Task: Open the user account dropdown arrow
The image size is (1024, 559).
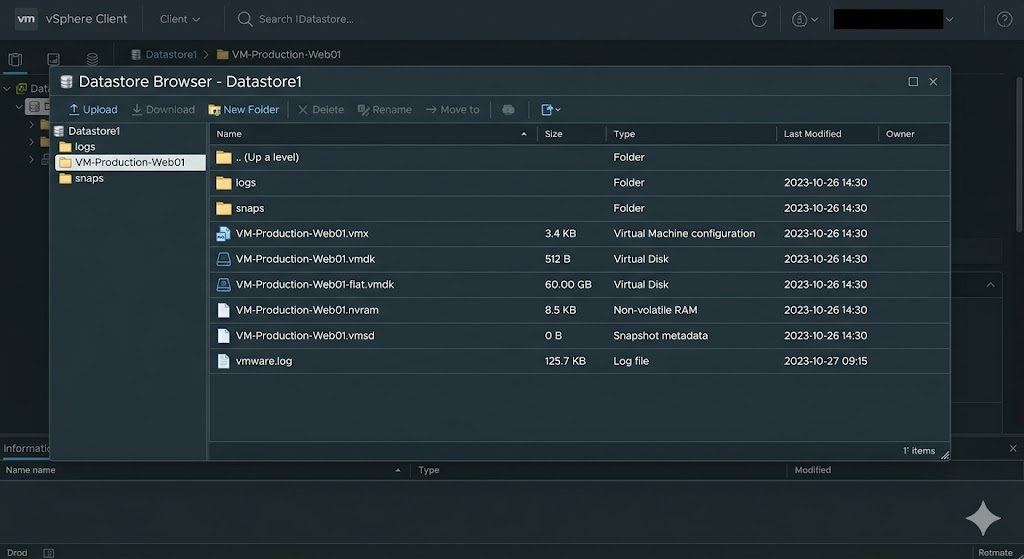Action: coord(950,20)
